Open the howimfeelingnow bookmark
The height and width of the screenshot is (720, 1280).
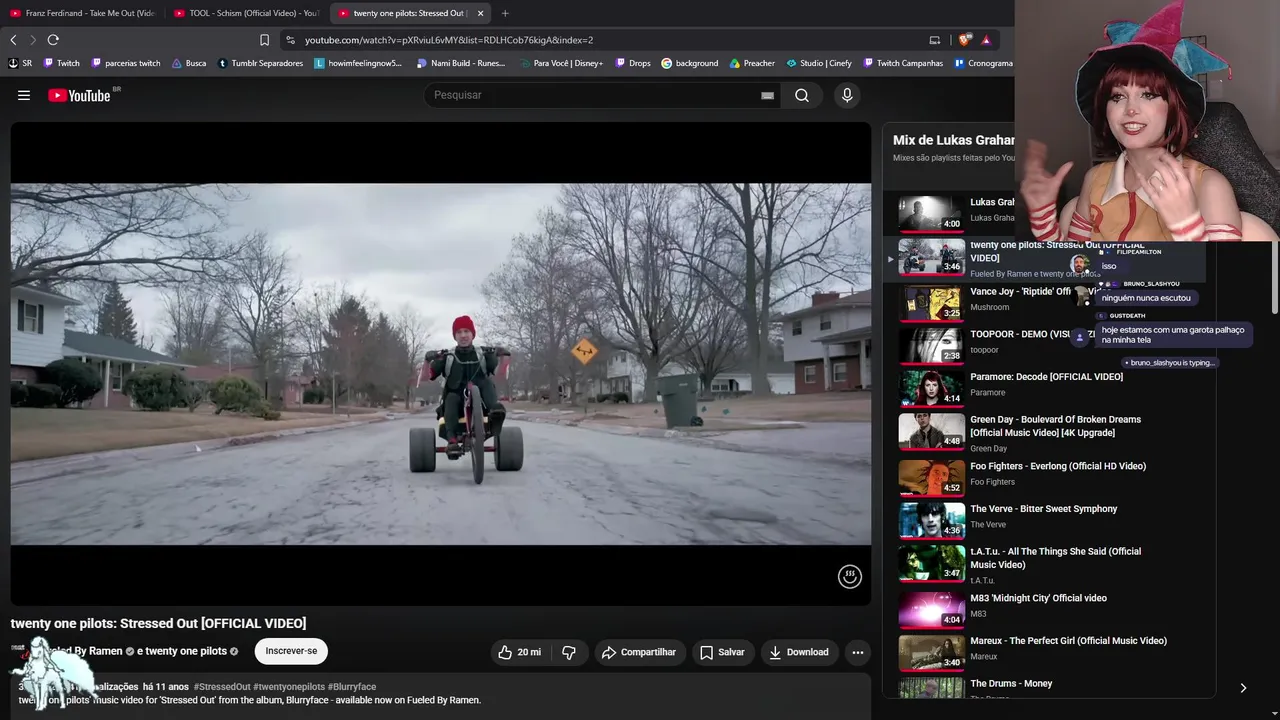coord(358,63)
